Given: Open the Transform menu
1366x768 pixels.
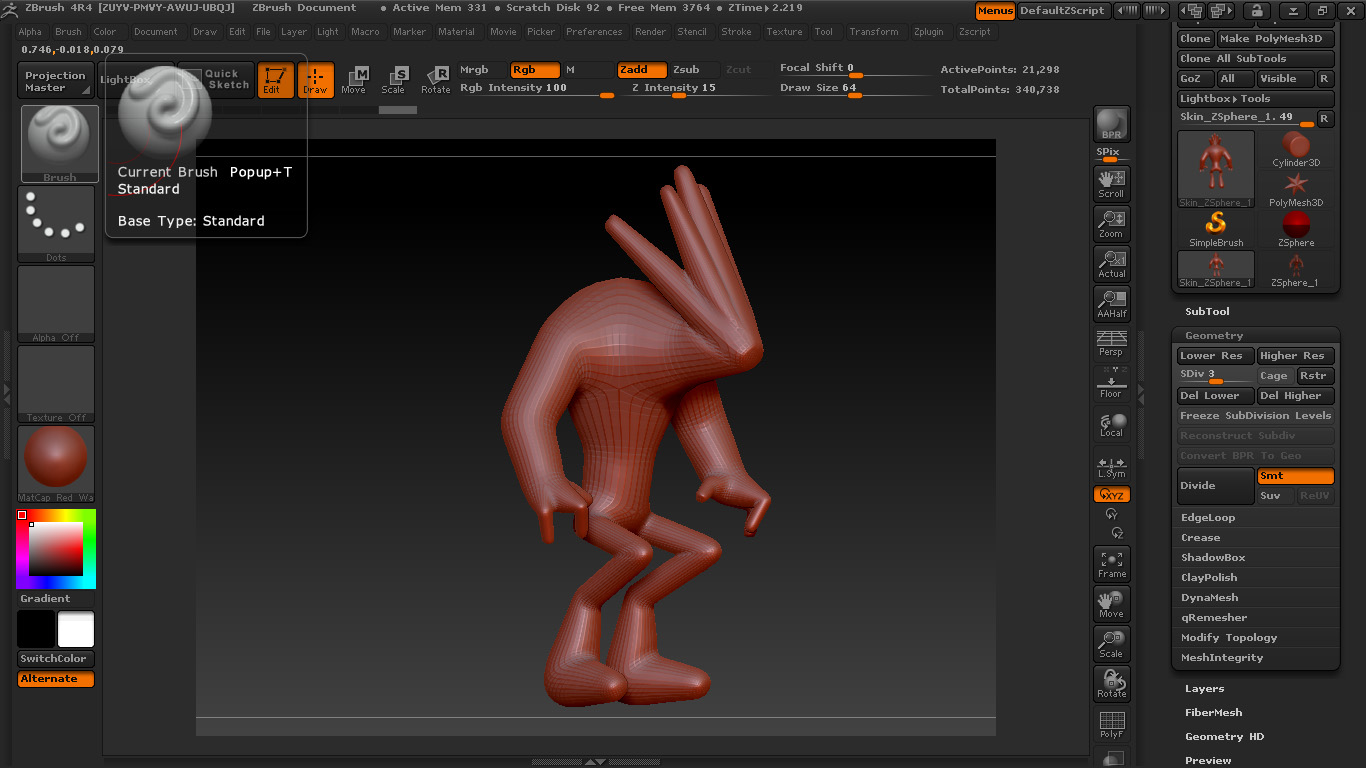Looking at the screenshot, I should point(874,32).
